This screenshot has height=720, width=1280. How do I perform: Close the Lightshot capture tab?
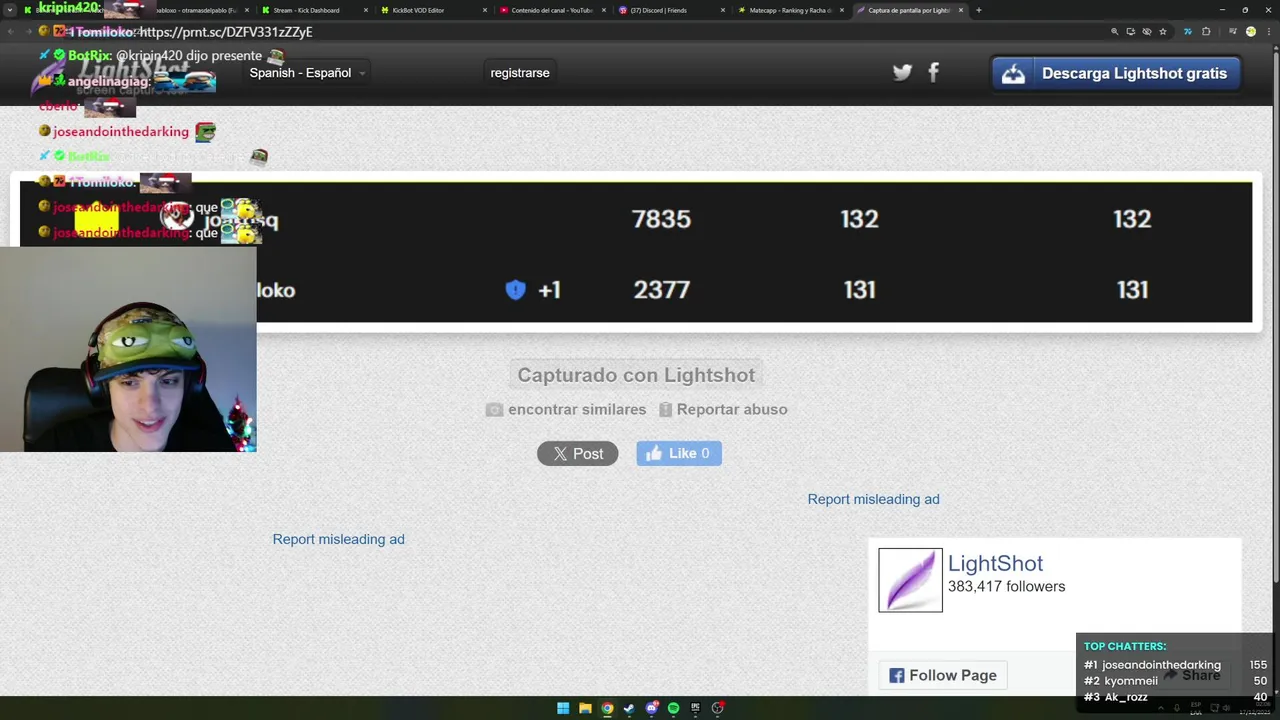click(x=961, y=10)
